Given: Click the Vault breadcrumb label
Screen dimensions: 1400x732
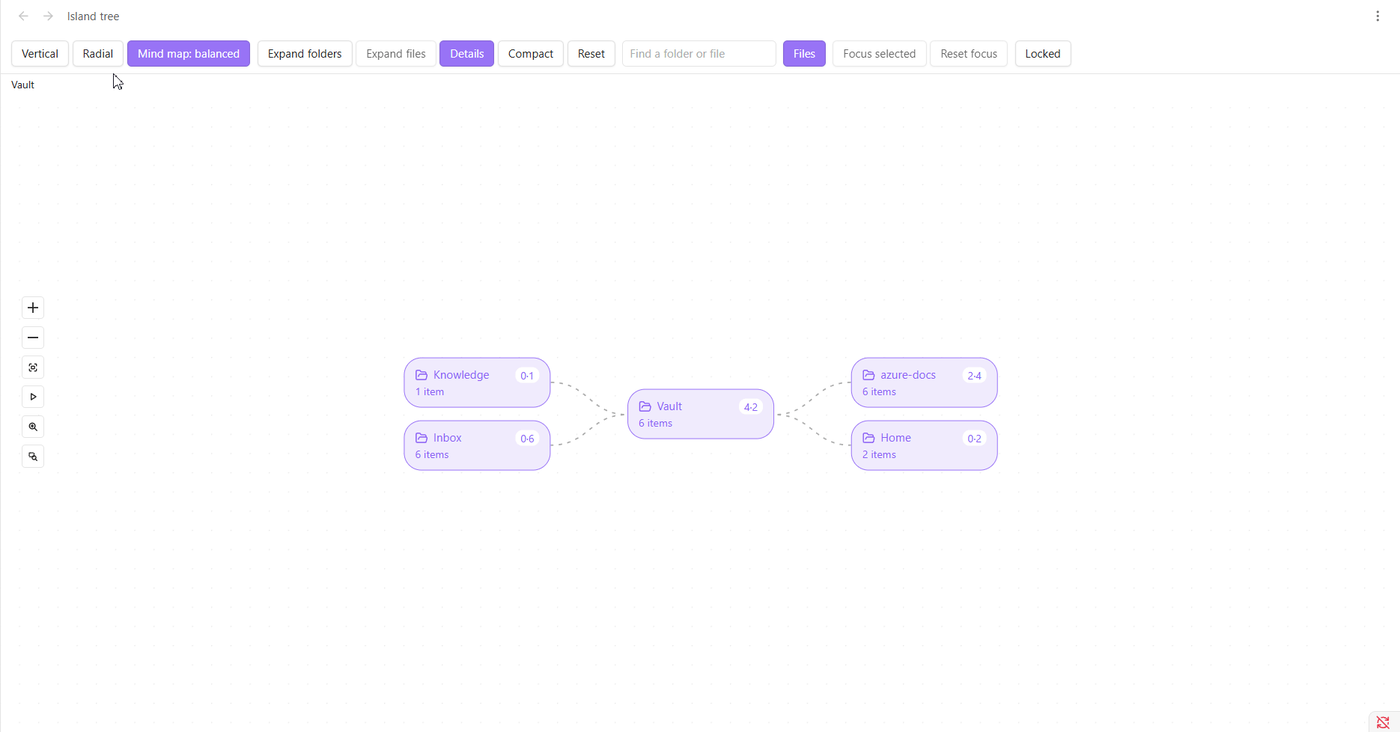Looking at the screenshot, I should (x=23, y=85).
